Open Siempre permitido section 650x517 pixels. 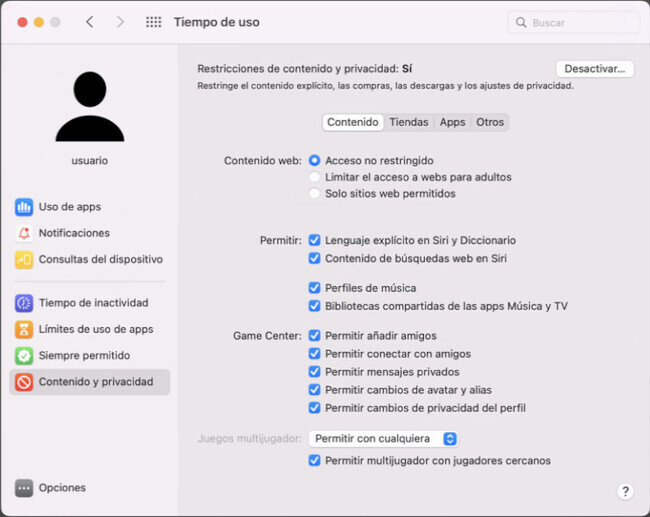(84, 355)
